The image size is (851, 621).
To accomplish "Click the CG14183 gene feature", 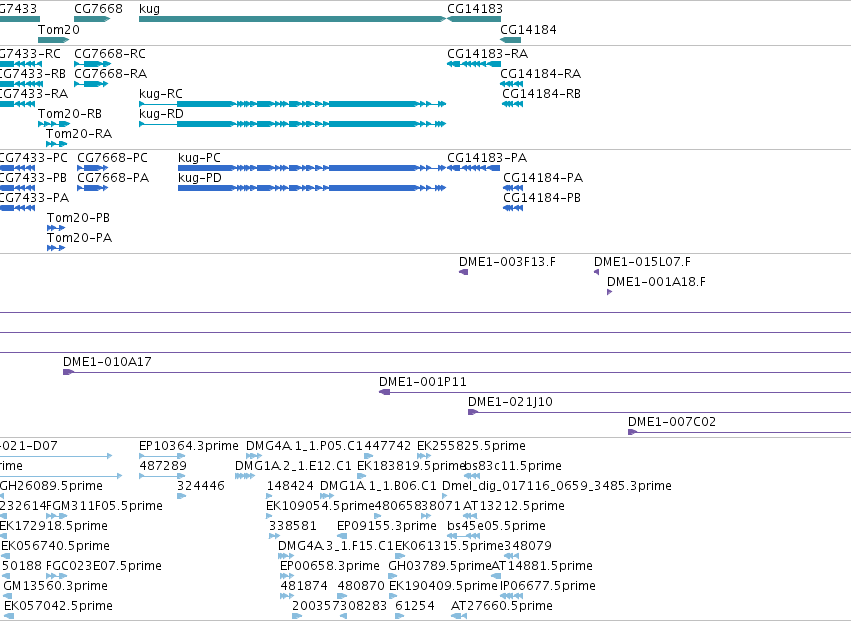I will coord(474,19).
